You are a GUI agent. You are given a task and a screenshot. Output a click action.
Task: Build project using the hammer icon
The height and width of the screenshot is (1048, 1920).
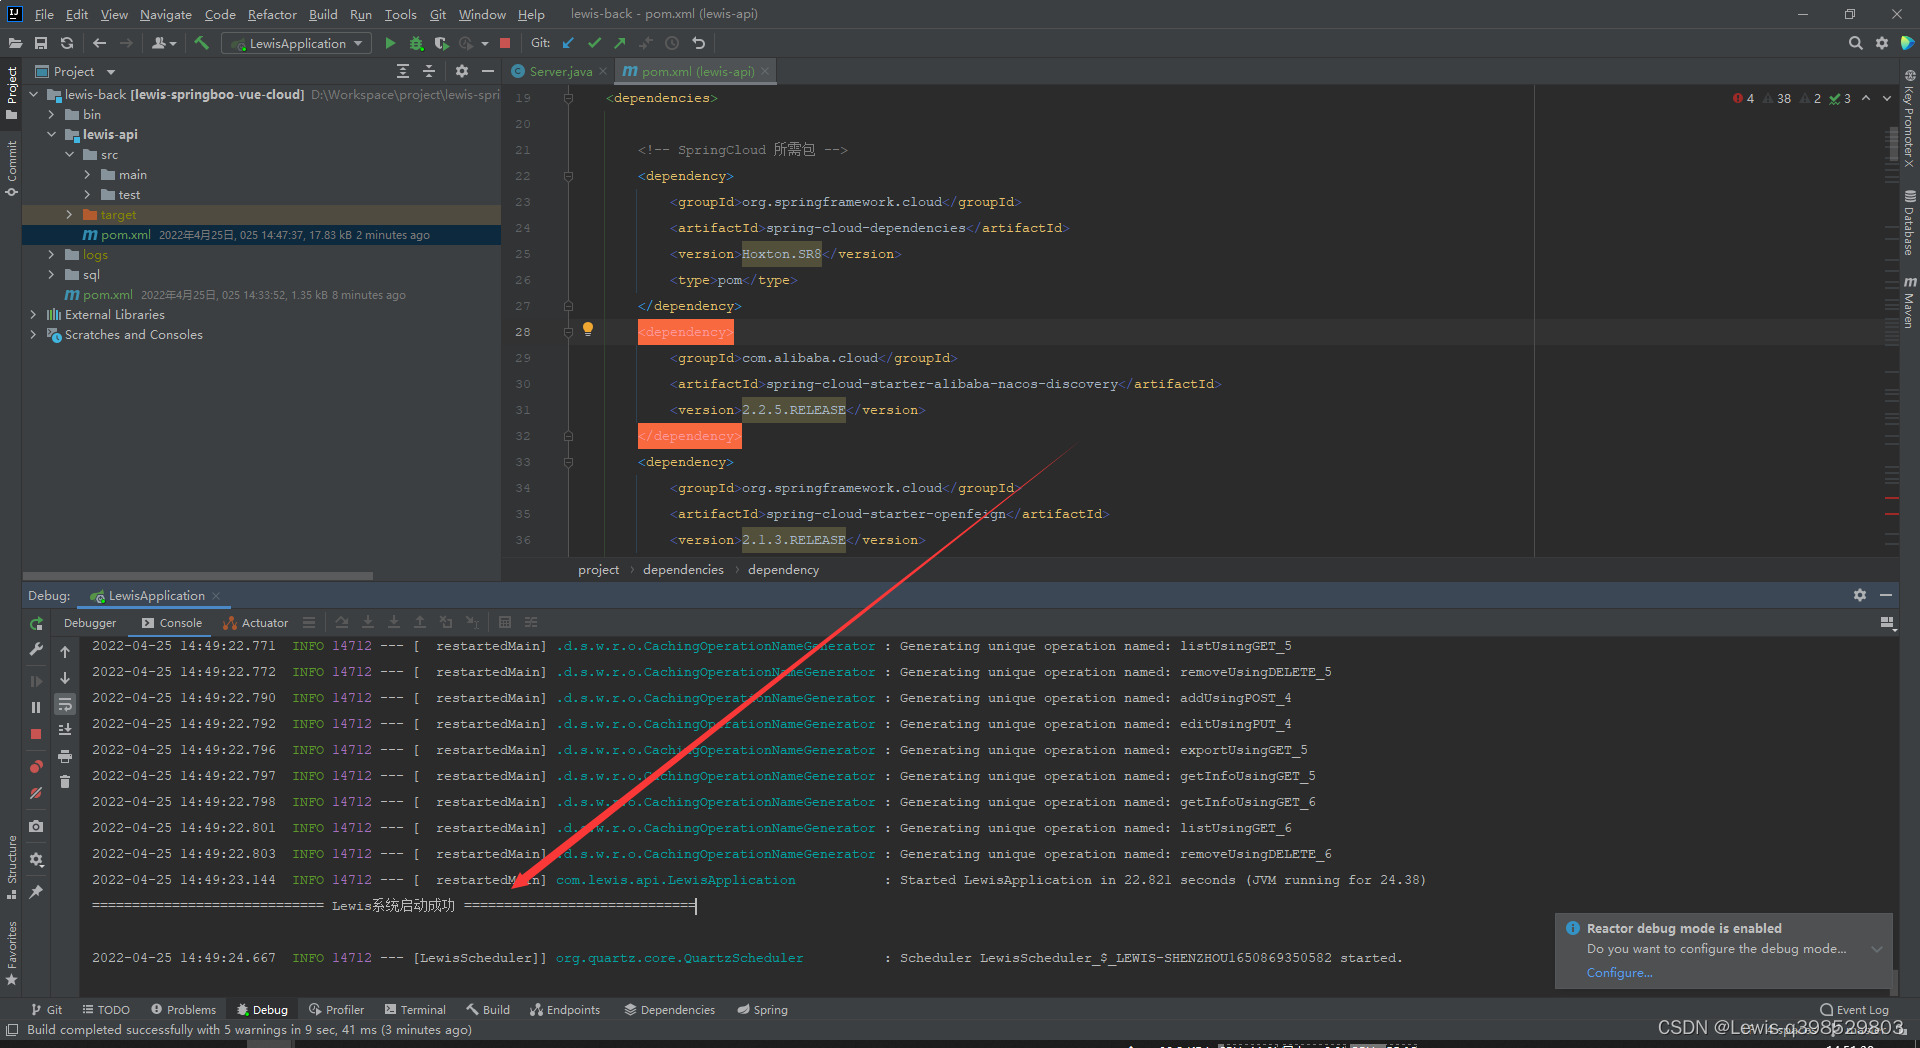point(201,43)
